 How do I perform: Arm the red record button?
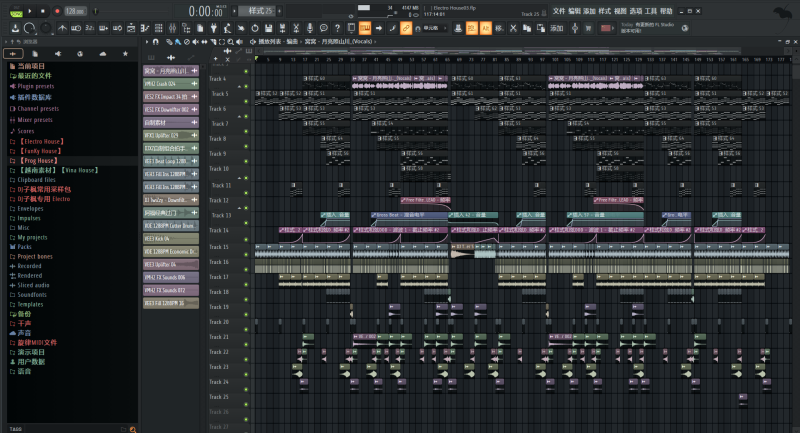[57, 11]
